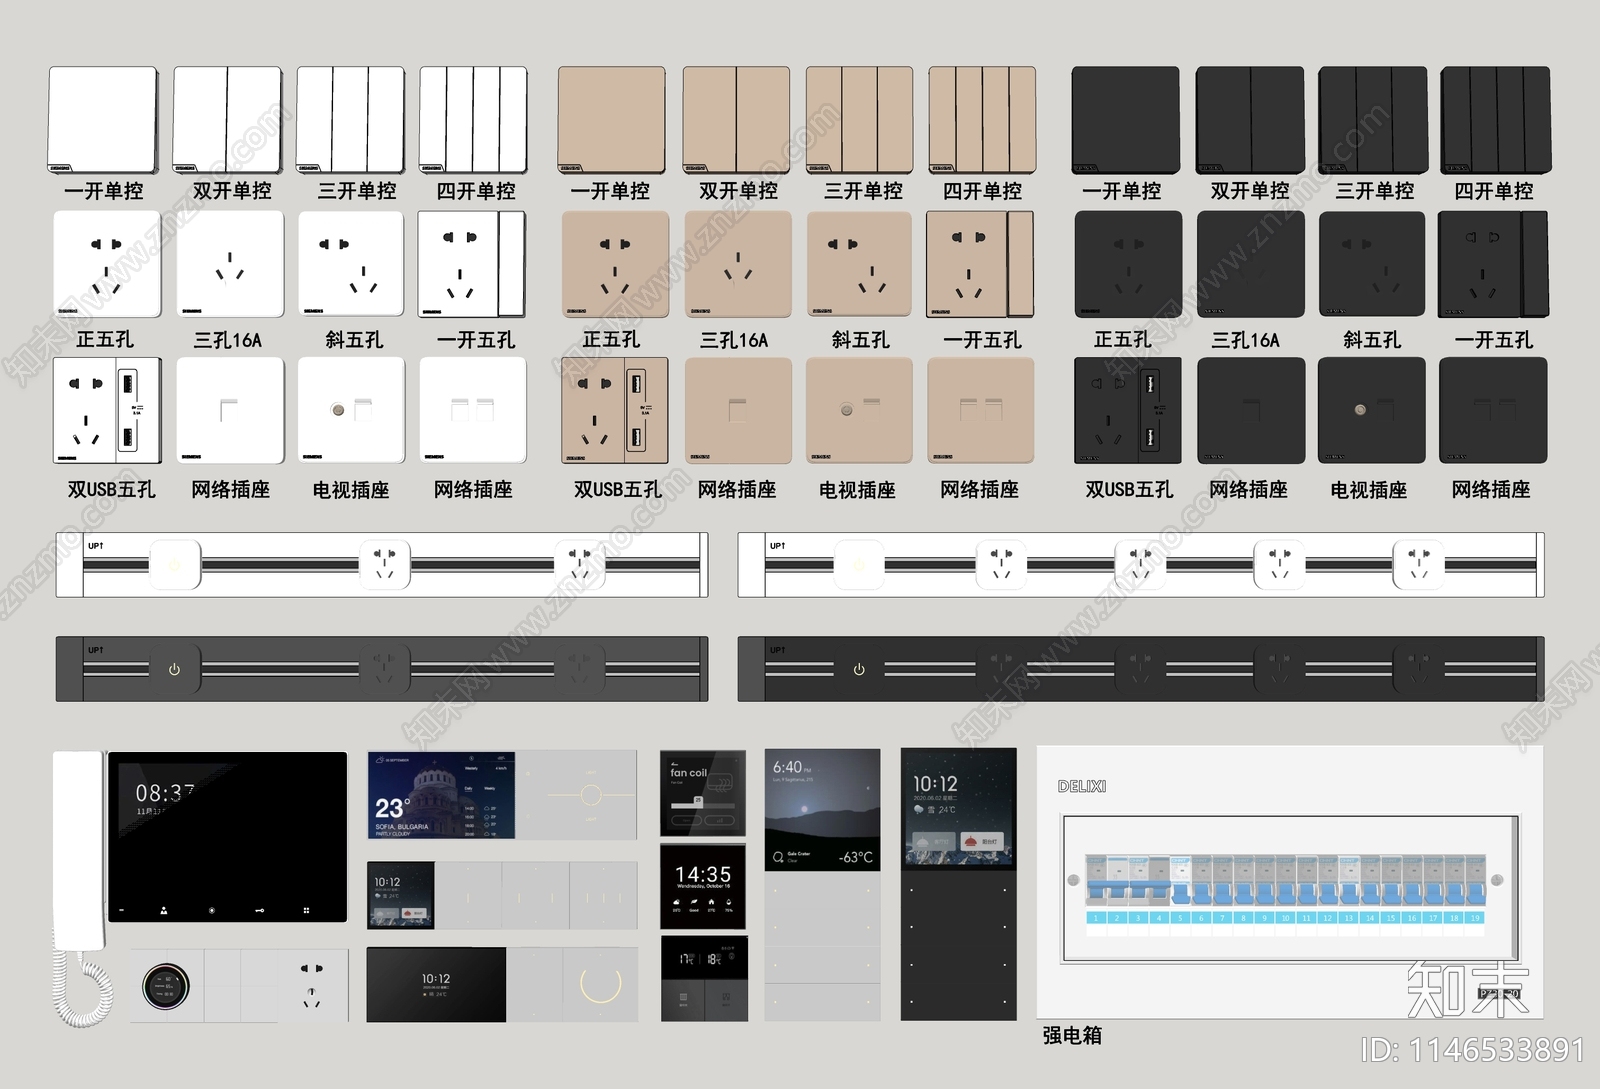Screen dimensions: 1600x1089
Task: Click the DELIXI breaker row in the distribution box
Action: coord(1285,880)
